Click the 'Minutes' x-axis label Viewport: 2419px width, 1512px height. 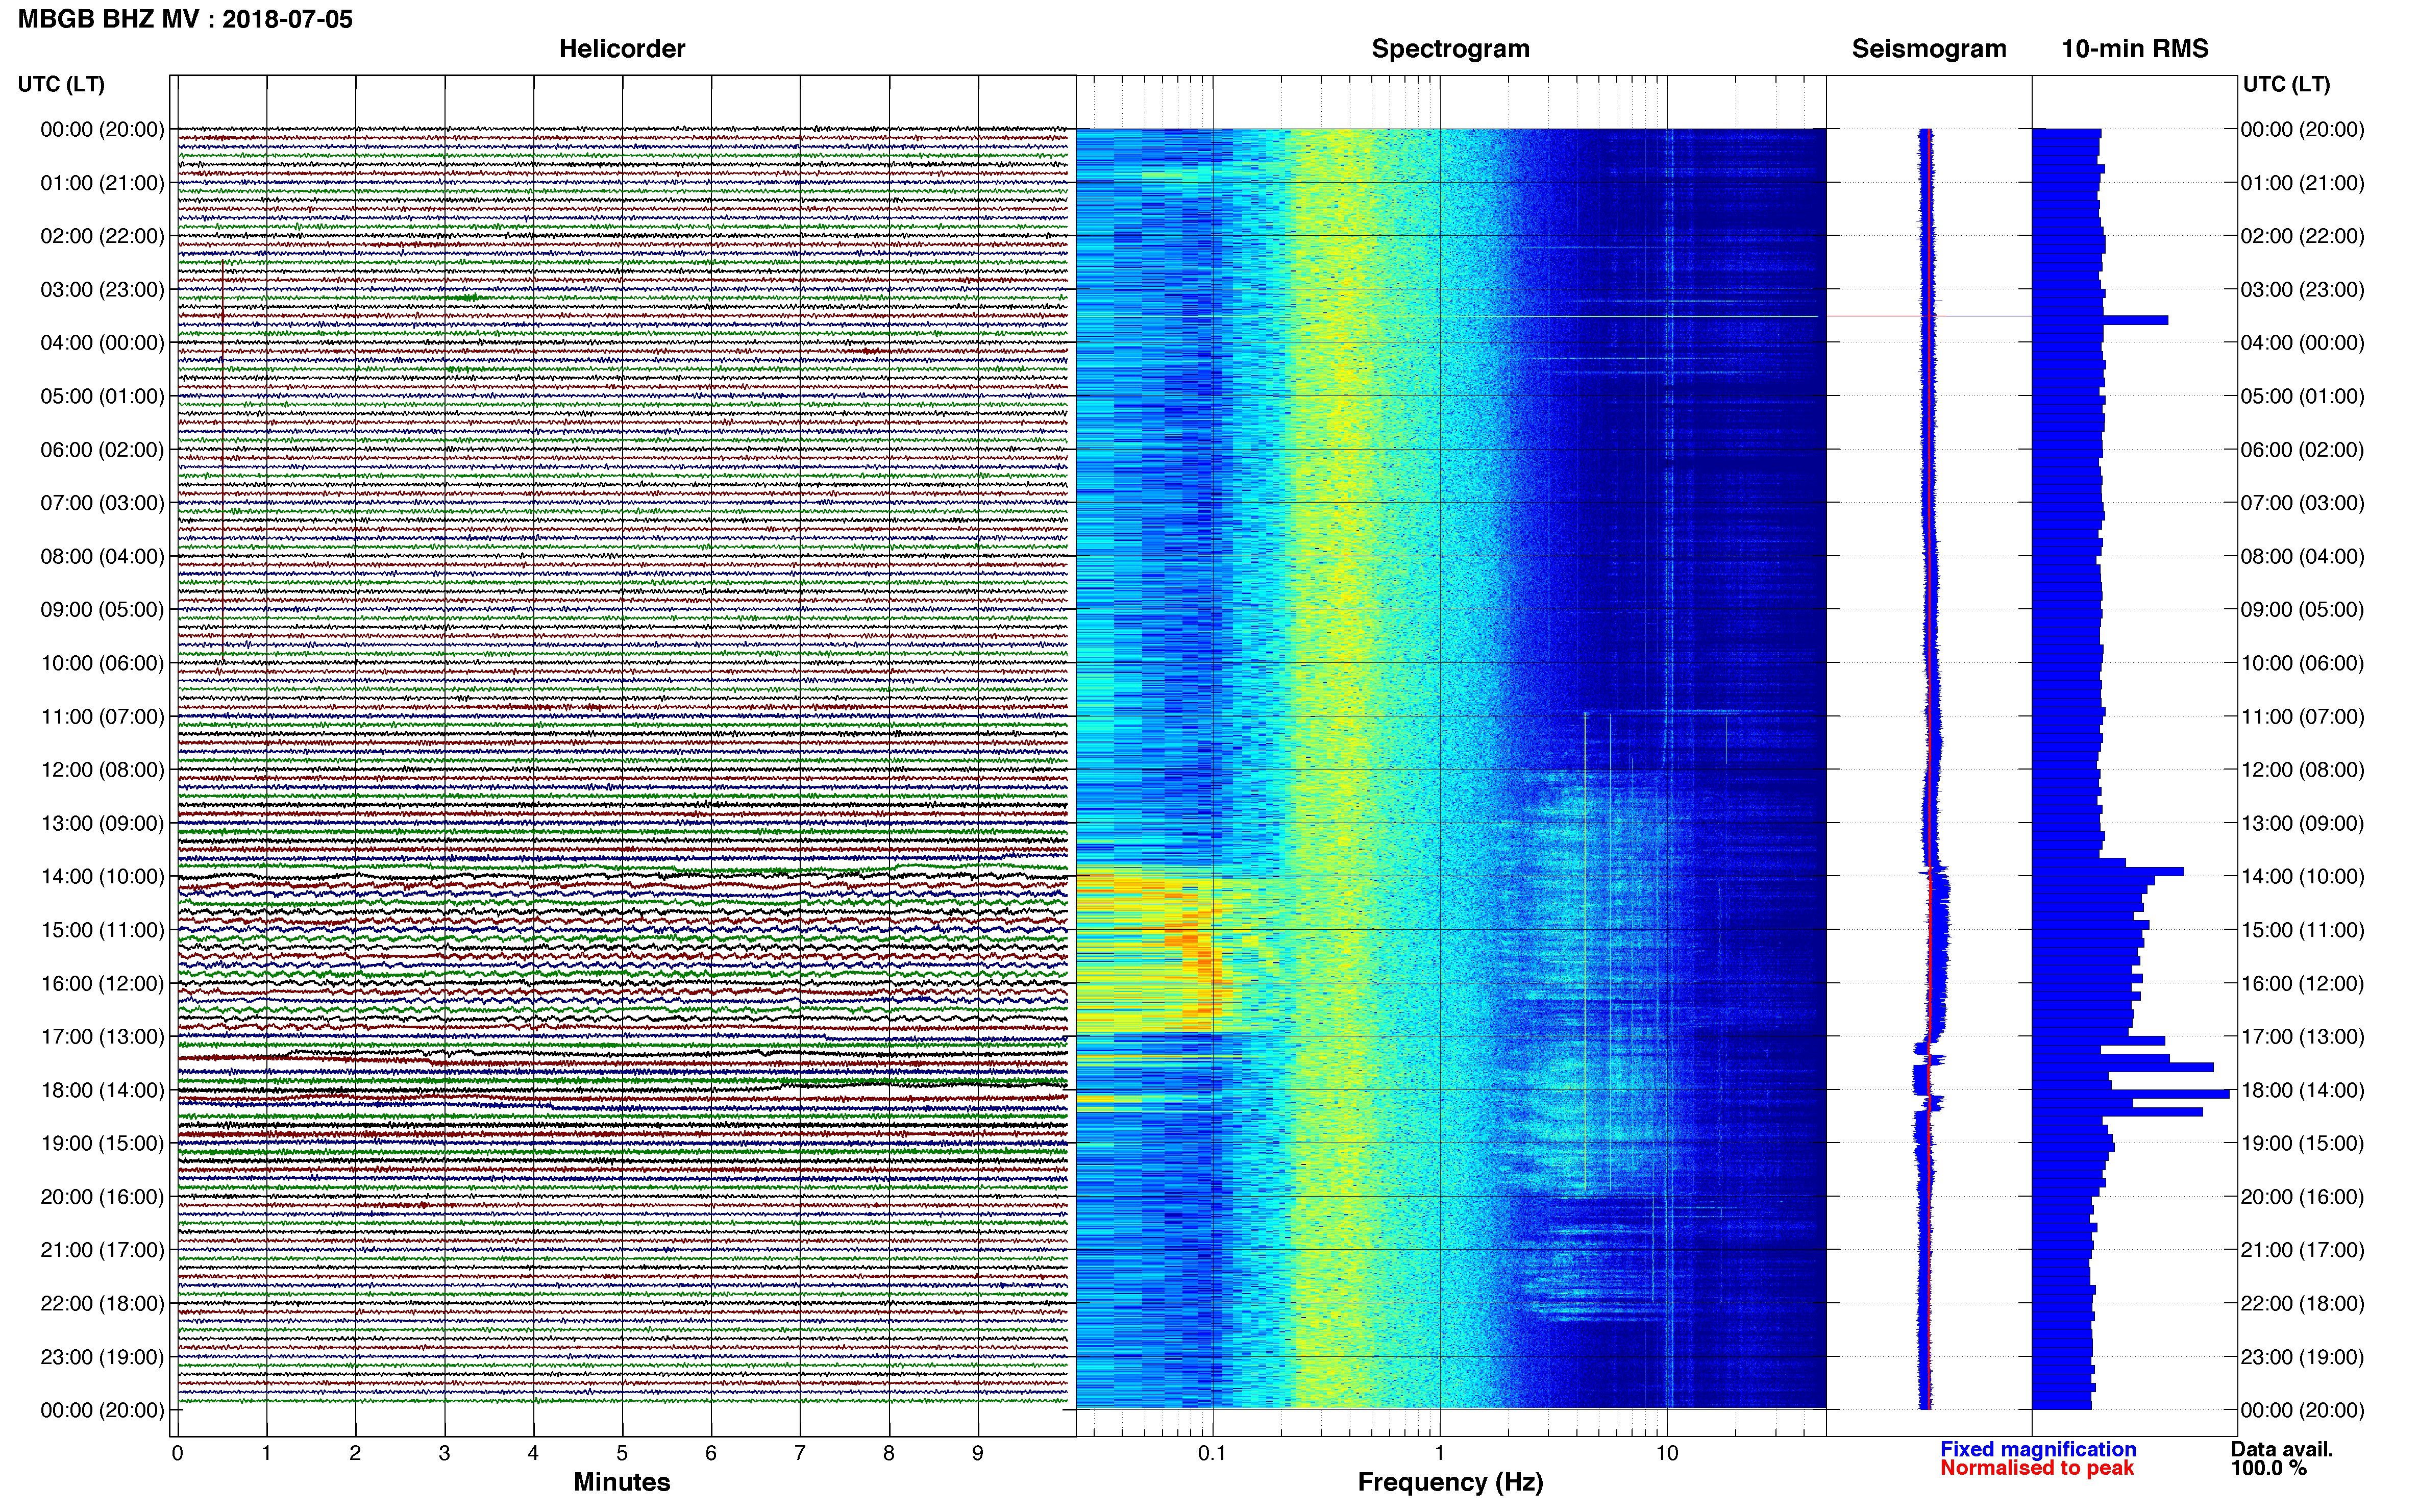pyautogui.click(x=621, y=1482)
